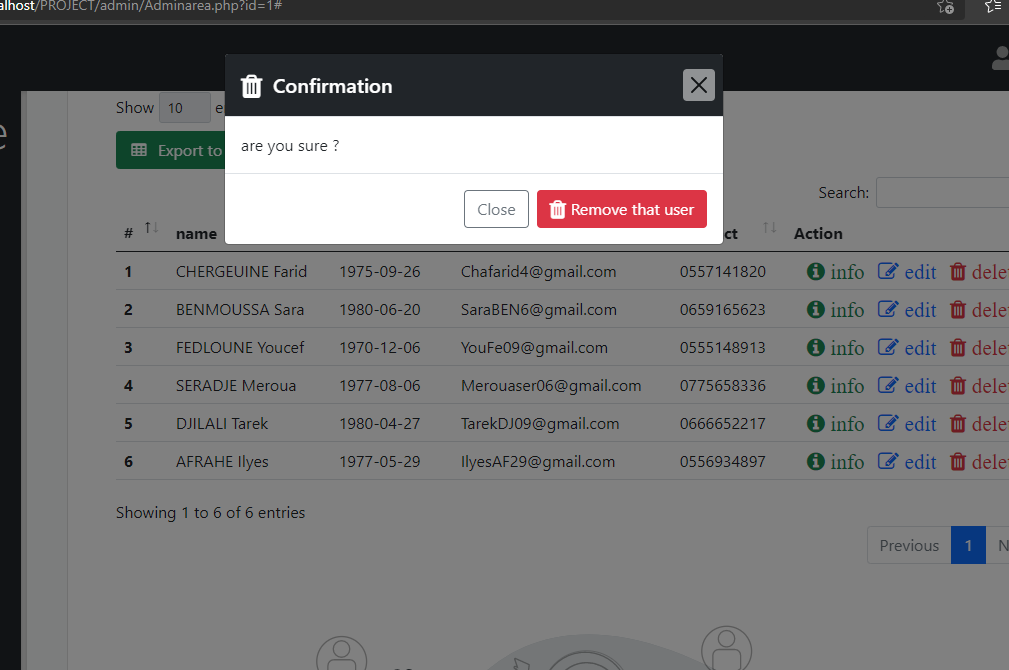Select phone number 0555148913
The width and height of the screenshot is (1009, 670).
click(x=723, y=348)
